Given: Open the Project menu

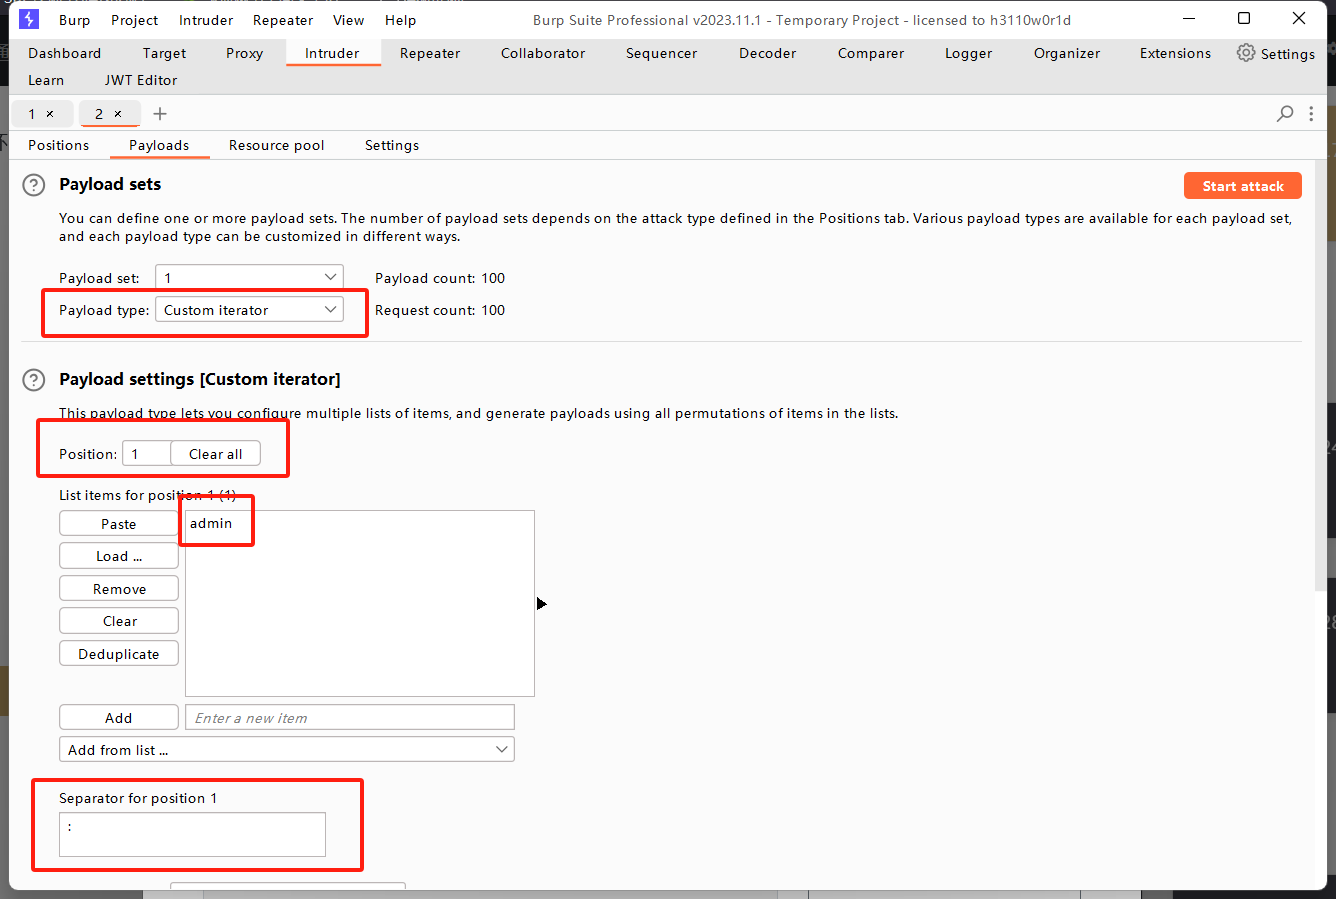Looking at the screenshot, I should (x=134, y=20).
